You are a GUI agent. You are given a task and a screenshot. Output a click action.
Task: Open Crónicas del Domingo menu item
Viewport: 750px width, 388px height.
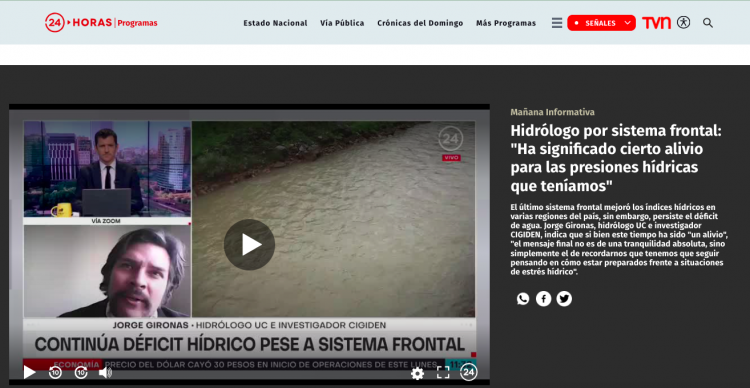tap(420, 23)
